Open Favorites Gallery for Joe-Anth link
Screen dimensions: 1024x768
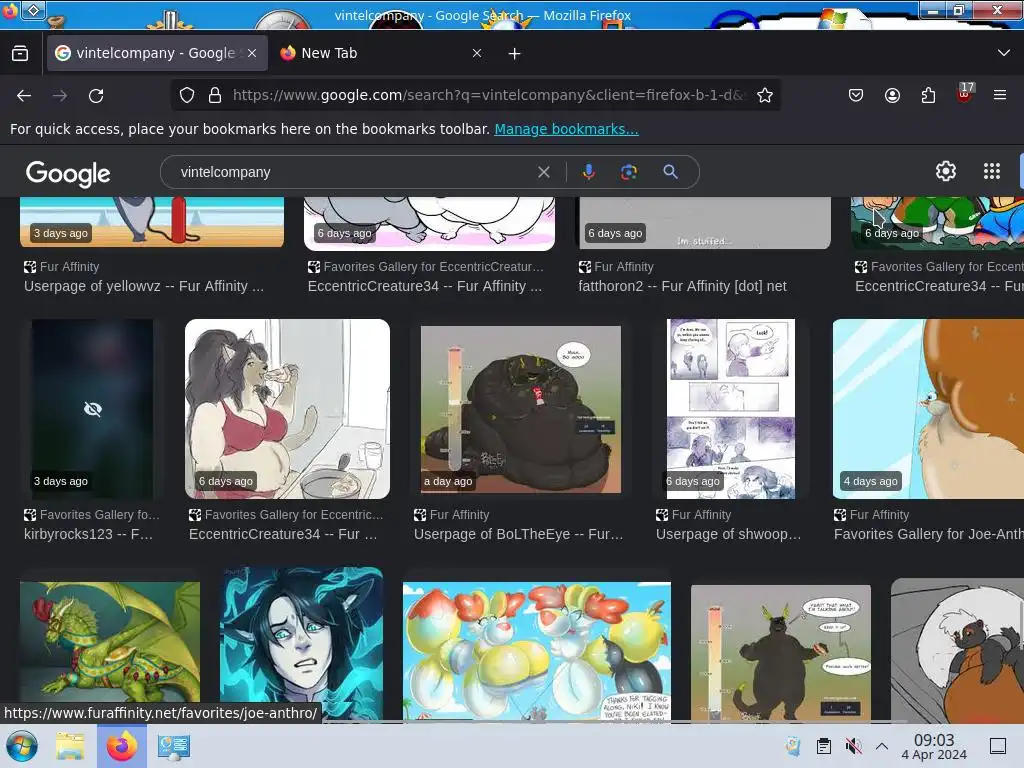[x=929, y=534]
